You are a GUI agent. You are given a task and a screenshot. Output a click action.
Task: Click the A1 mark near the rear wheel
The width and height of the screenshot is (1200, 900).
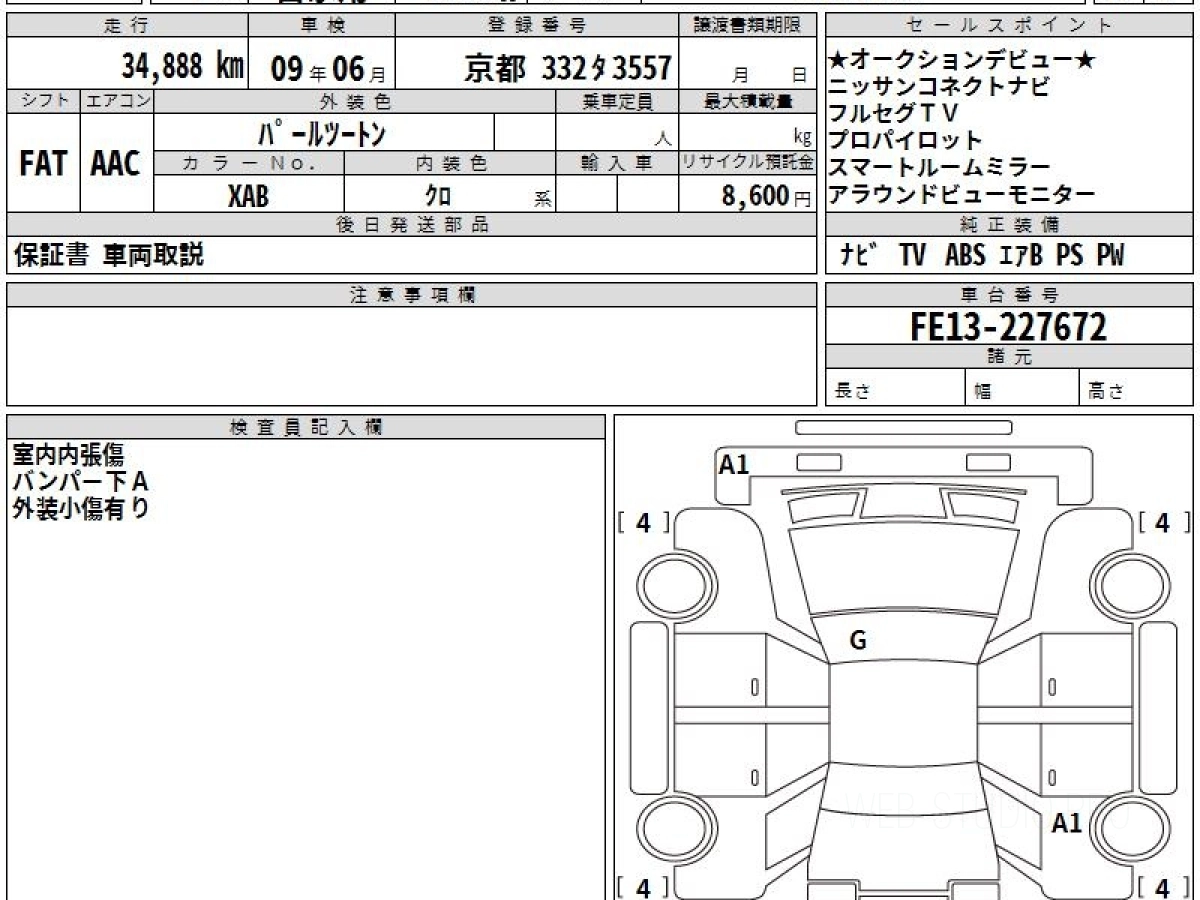coord(1067,823)
